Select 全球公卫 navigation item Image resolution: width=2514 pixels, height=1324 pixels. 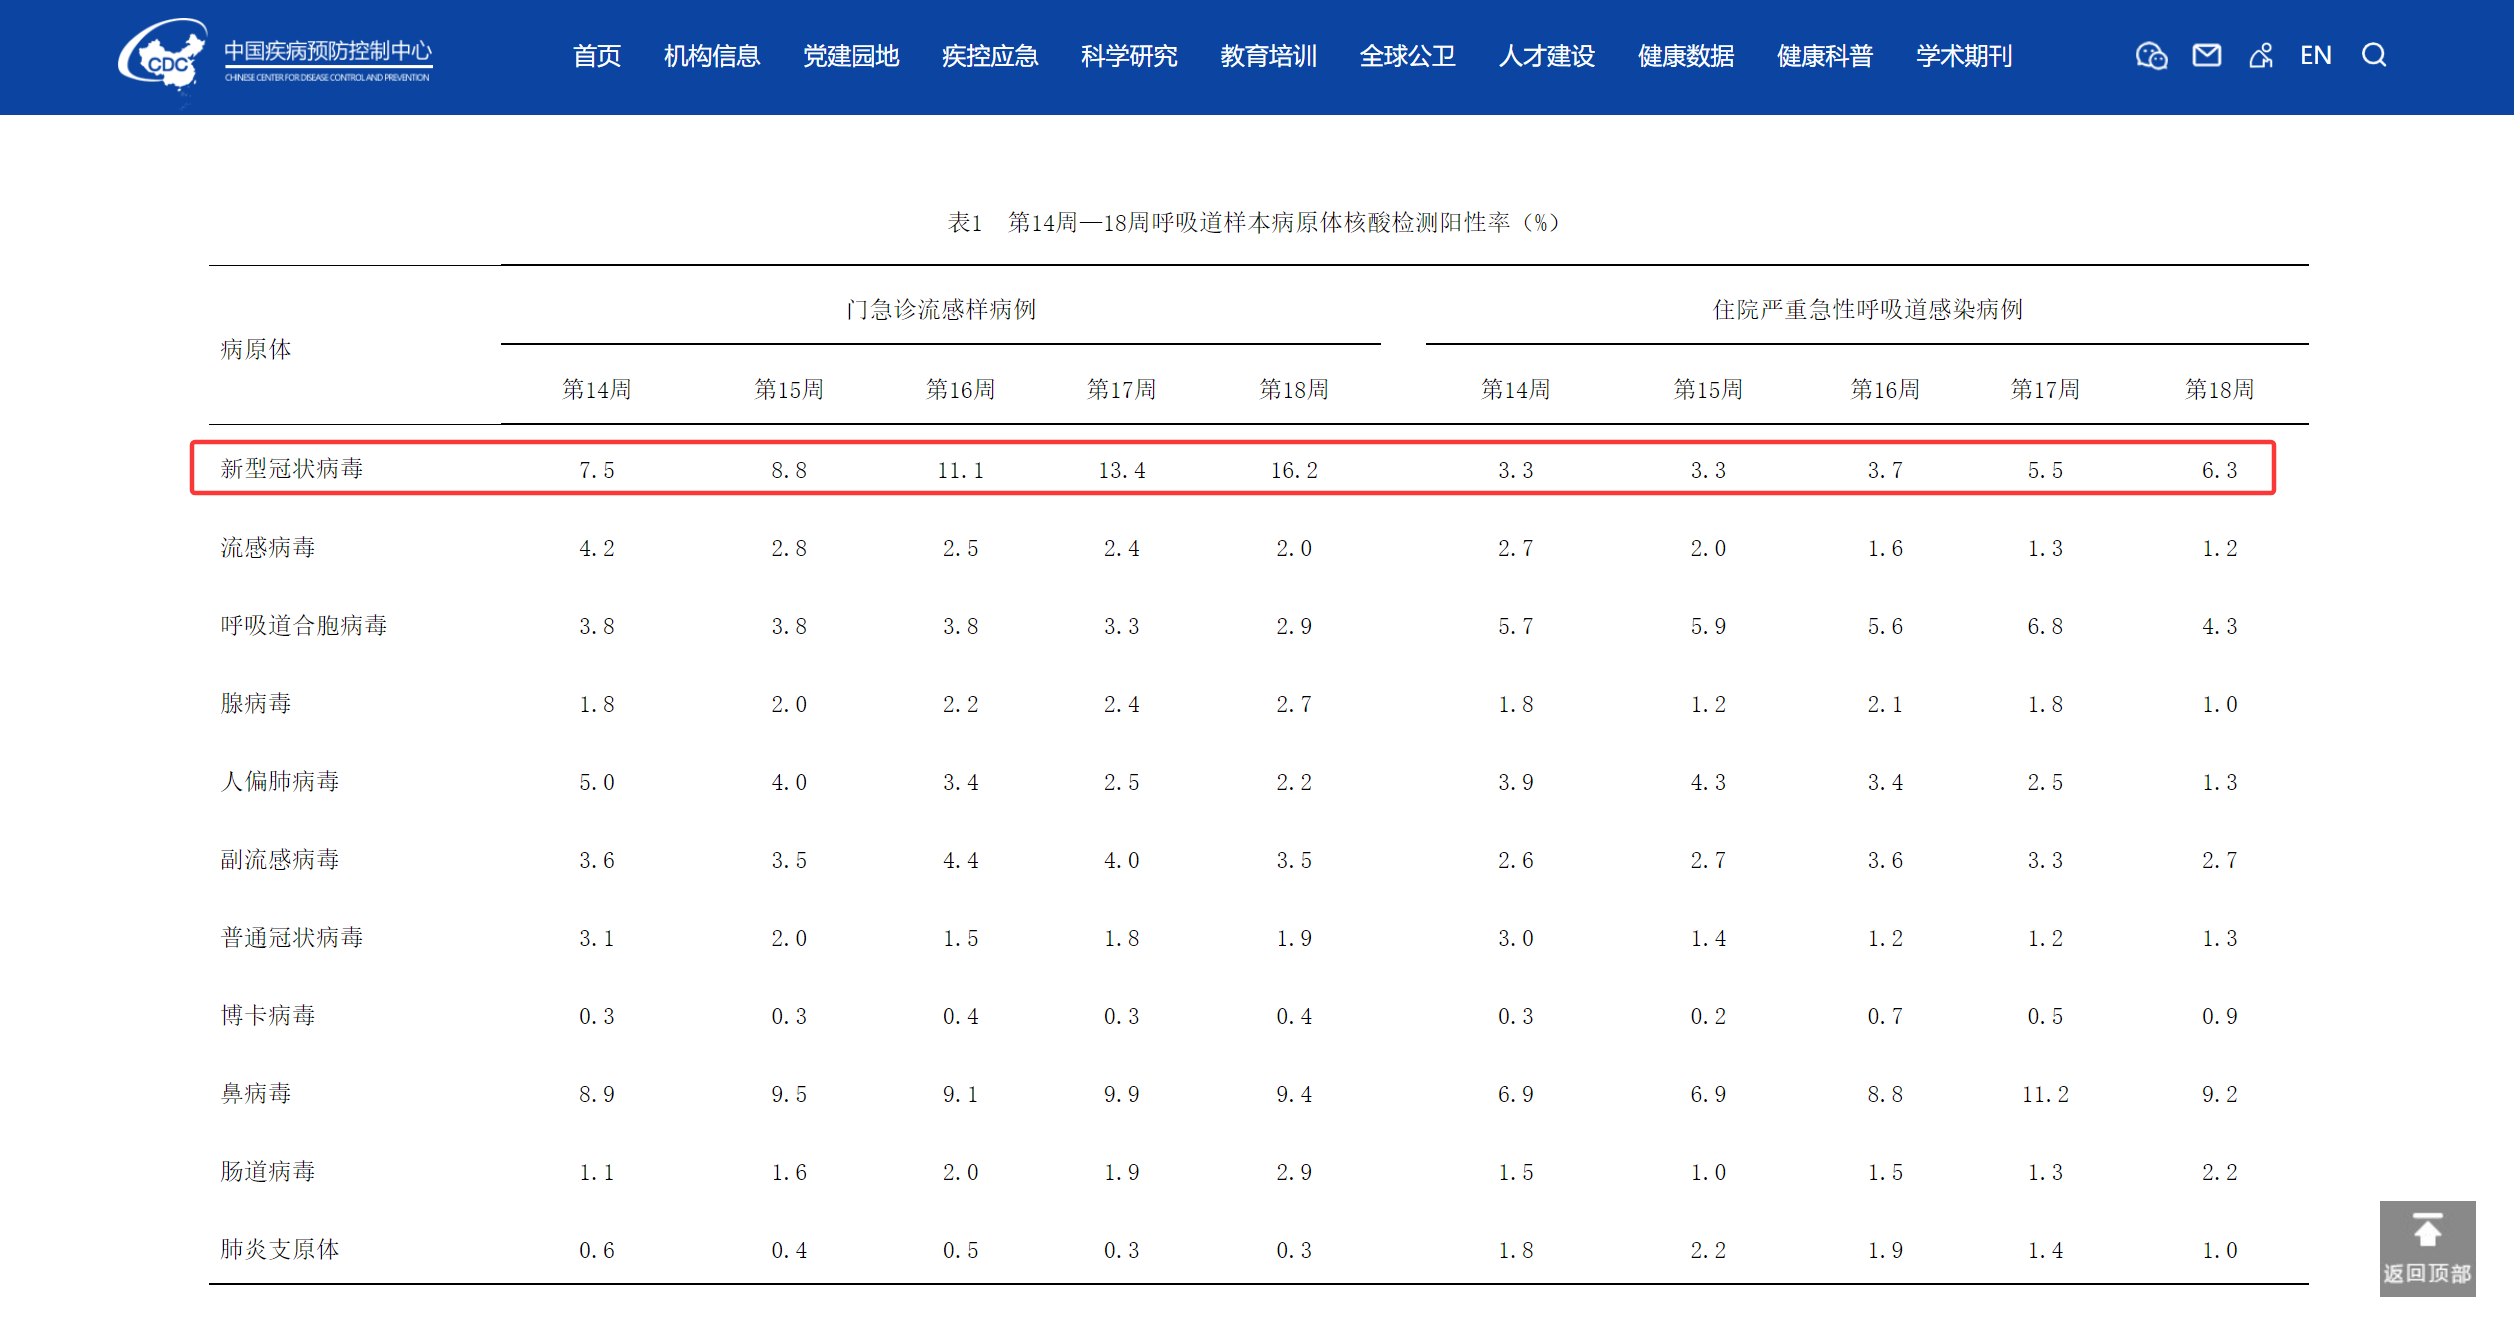(1407, 56)
